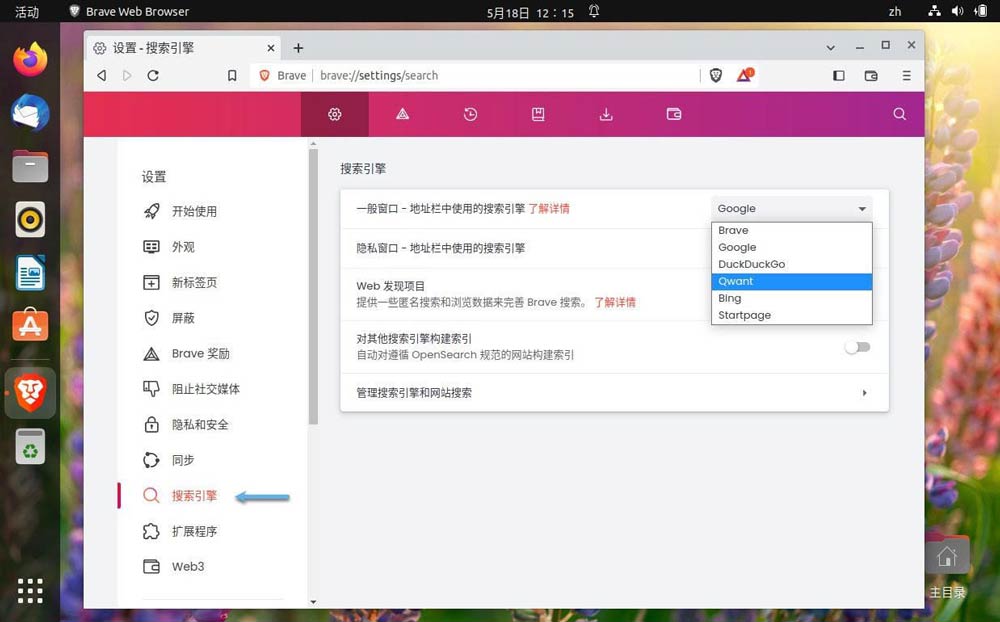Image resolution: width=1000 pixels, height=622 pixels.
Task: Open the wallet icon in settings toolbar
Action: 674,115
